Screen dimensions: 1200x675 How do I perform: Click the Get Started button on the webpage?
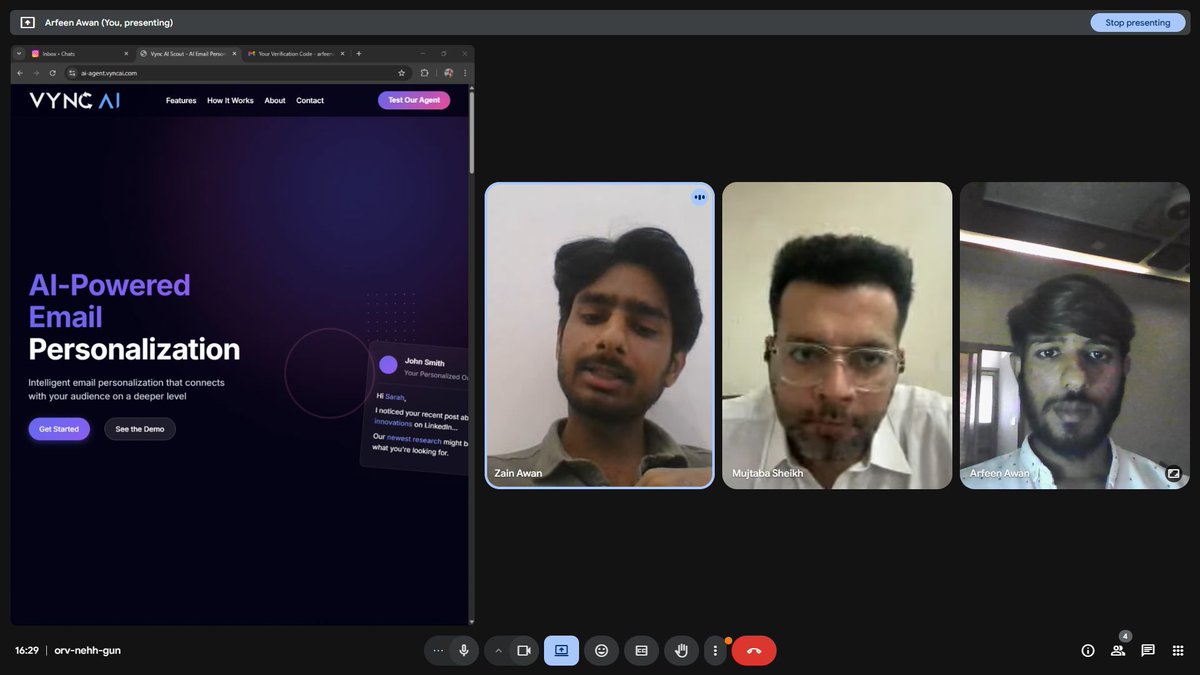58,428
